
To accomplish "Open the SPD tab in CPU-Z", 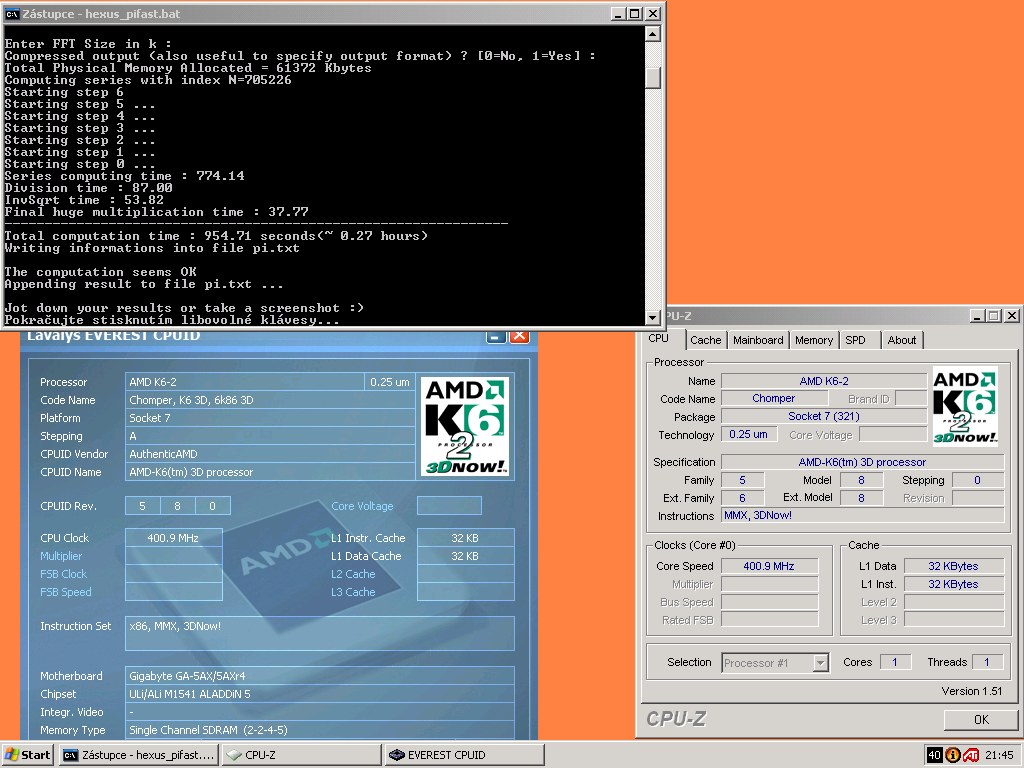I will click(x=856, y=340).
